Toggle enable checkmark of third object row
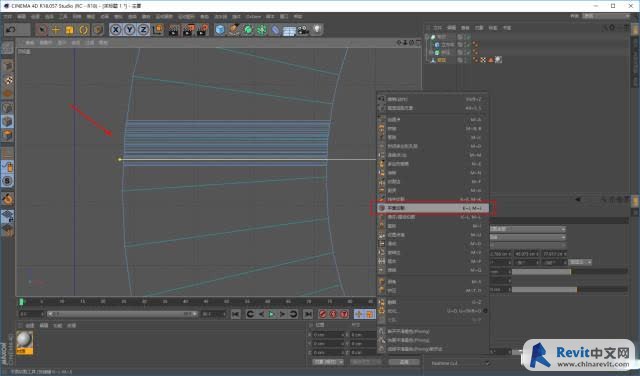Screen dimensions: 640x376 point(469,53)
